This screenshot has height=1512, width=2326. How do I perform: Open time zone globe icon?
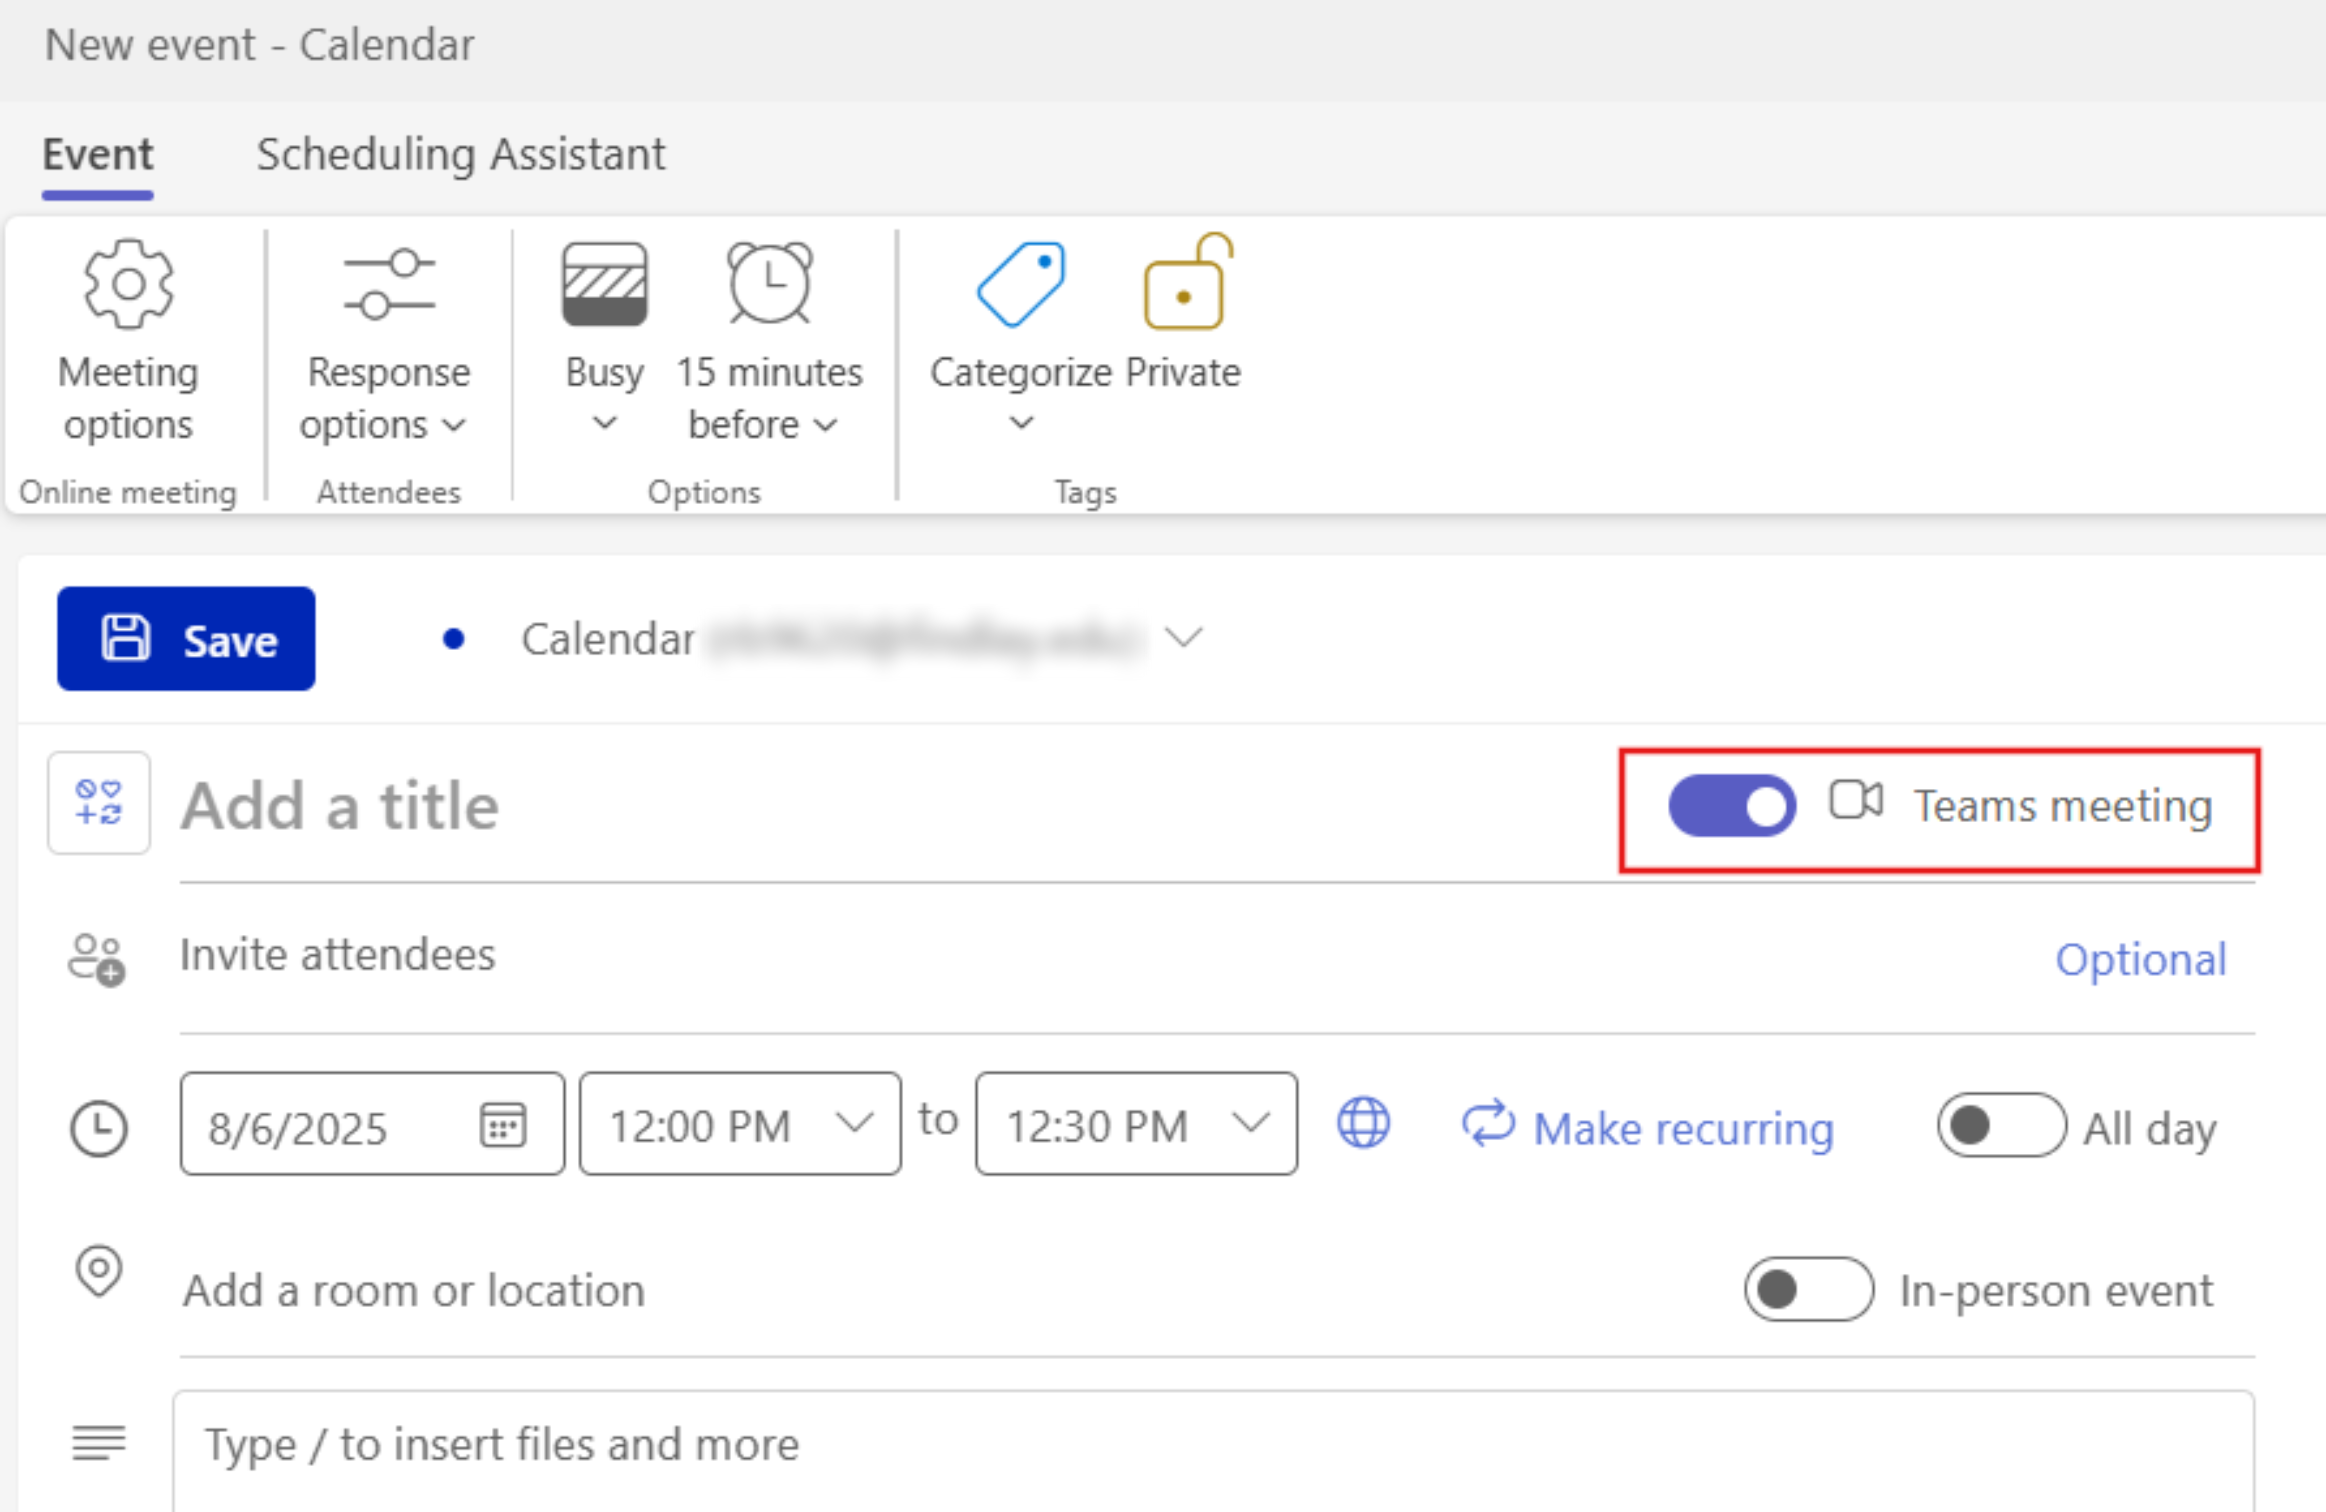tap(1363, 1123)
